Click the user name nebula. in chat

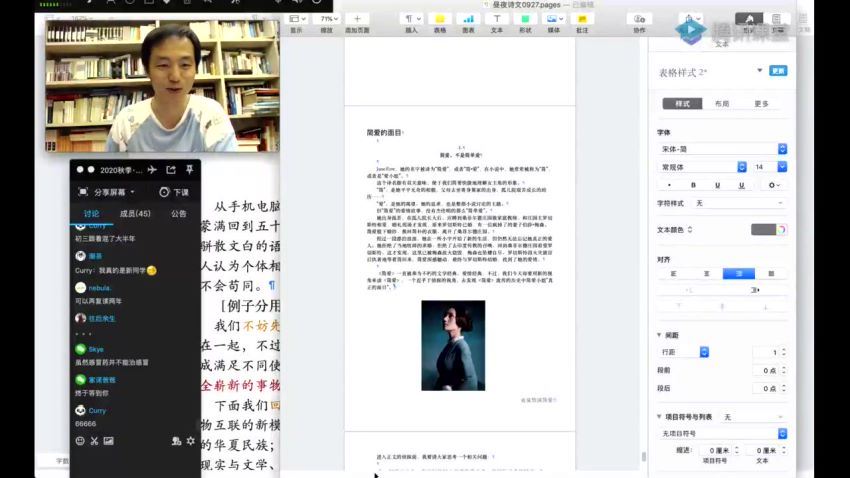100,288
